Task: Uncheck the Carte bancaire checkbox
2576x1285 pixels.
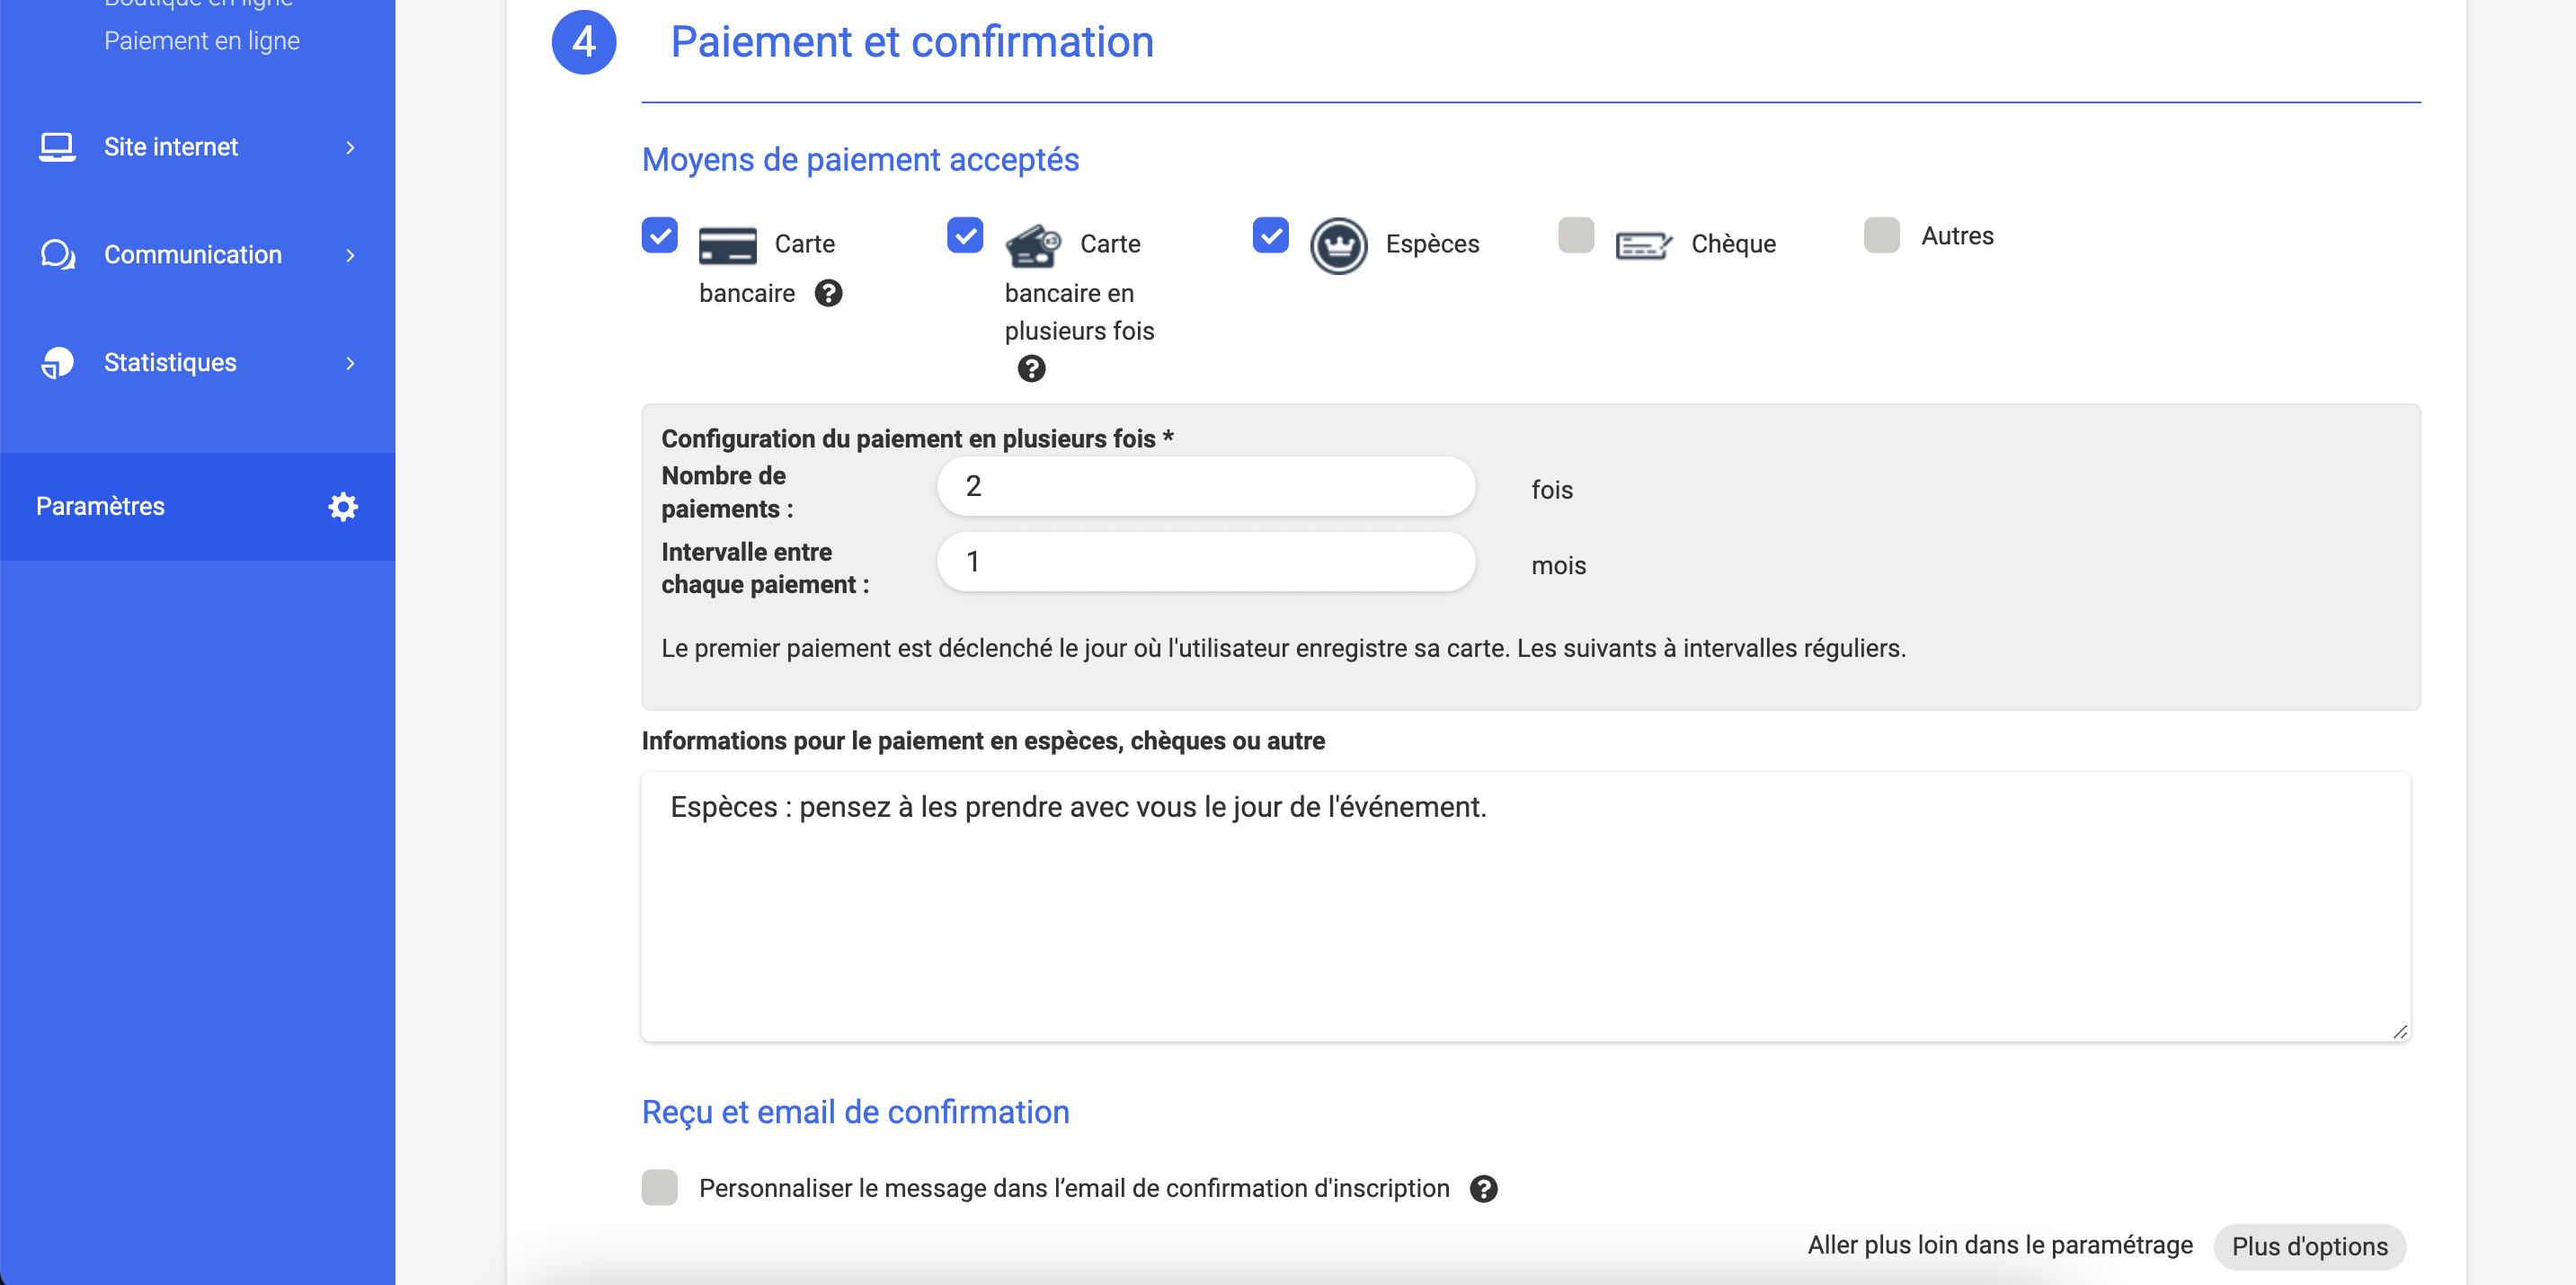Action: [660, 236]
